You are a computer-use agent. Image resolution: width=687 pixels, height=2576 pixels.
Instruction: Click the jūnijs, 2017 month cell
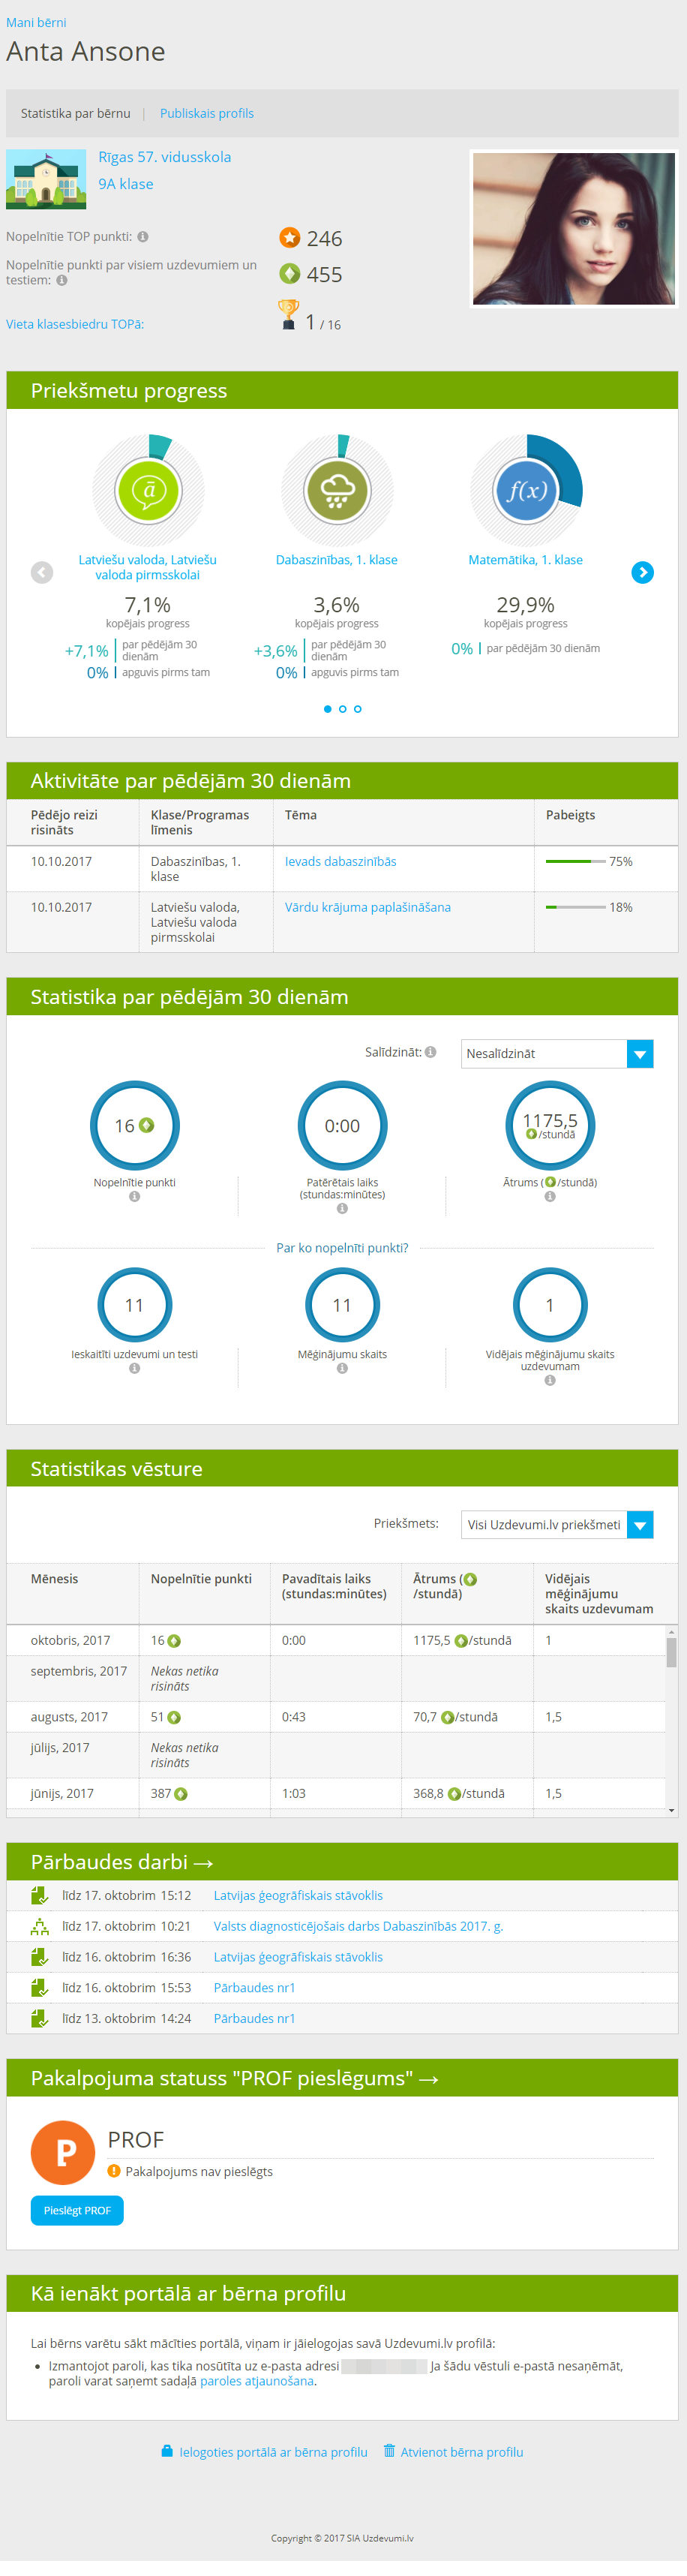tap(72, 1793)
